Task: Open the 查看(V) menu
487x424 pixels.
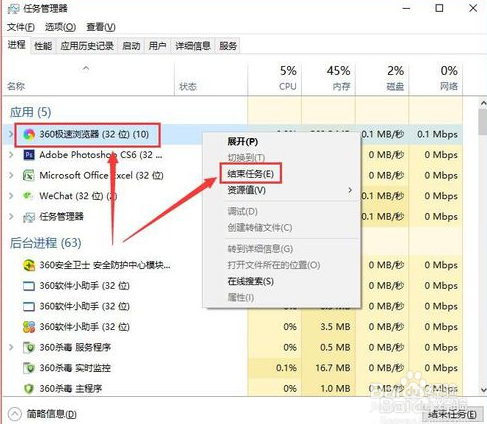Action: click(x=101, y=27)
